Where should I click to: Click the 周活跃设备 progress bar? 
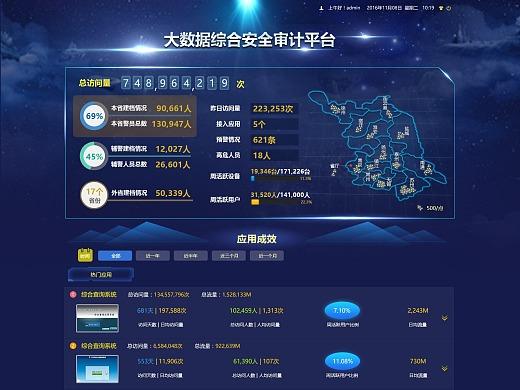pos(281,179)
